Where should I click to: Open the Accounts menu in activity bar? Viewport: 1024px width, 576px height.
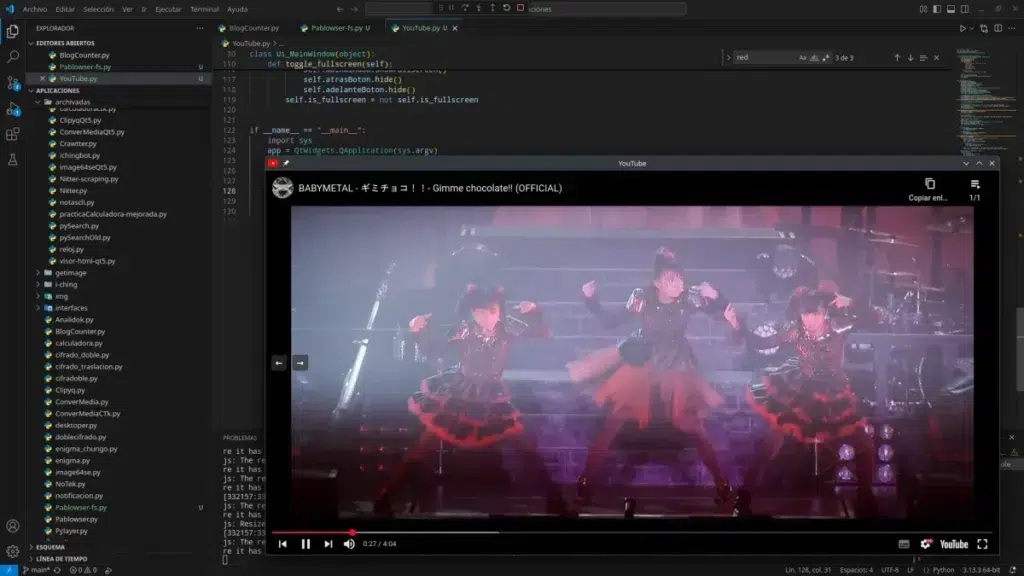(x=12, y=526)
